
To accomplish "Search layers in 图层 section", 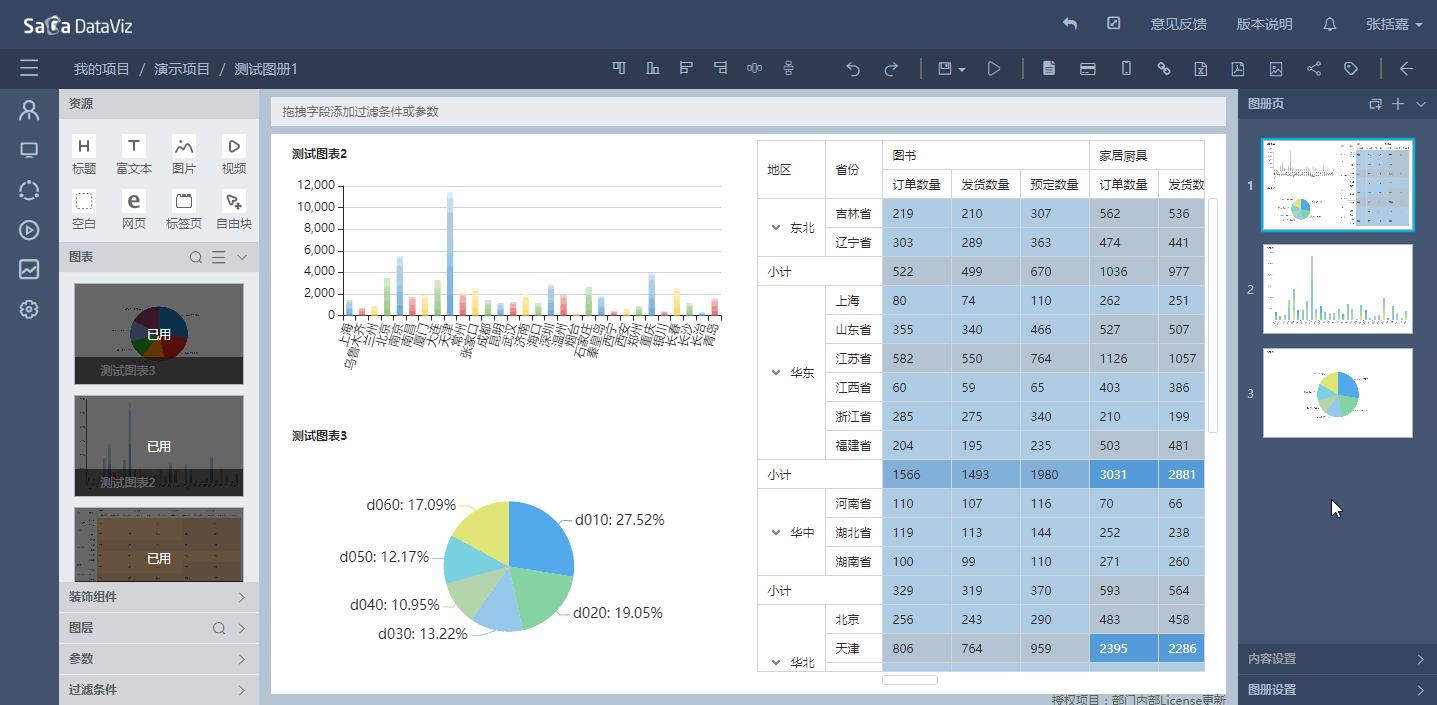I will point(219,629).
